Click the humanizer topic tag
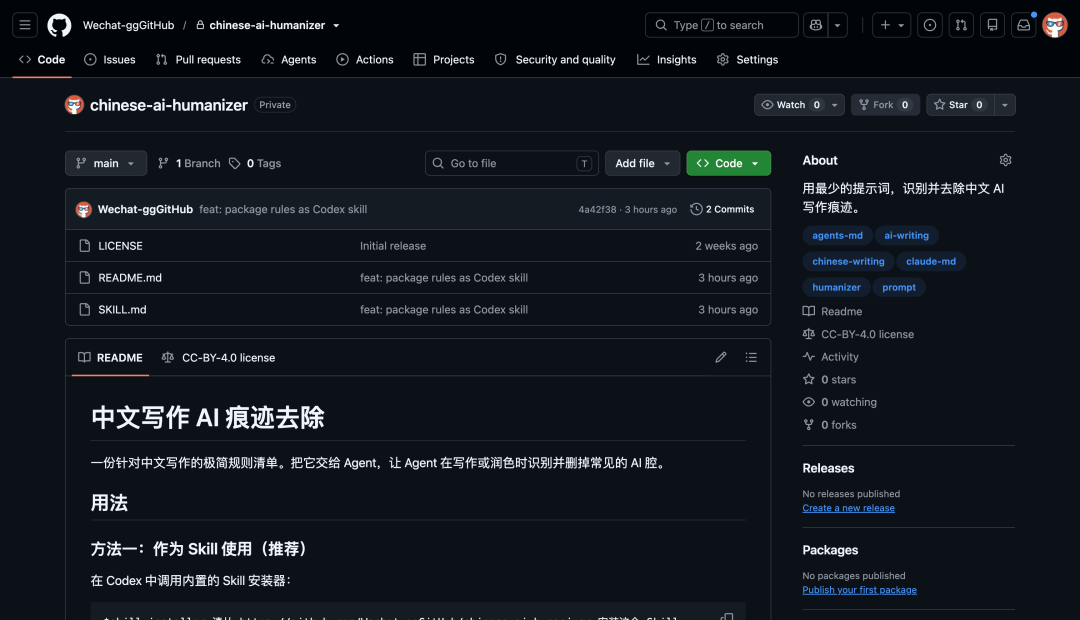This screenshot has height=620, width=1080. (836, 287)
